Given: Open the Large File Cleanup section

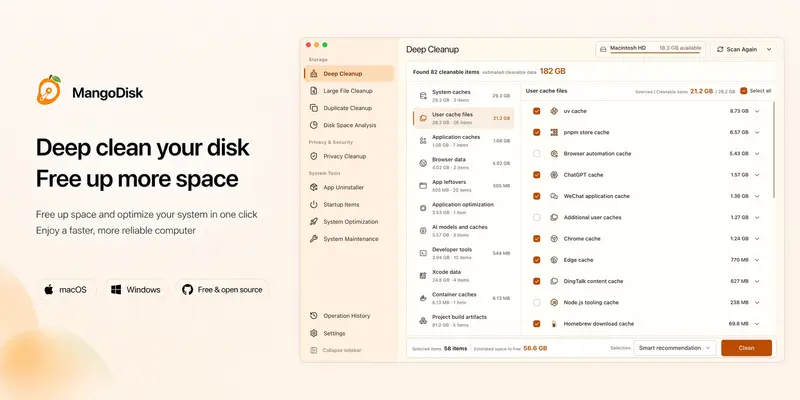Looking at the screenshot, I should click(348, 91).
